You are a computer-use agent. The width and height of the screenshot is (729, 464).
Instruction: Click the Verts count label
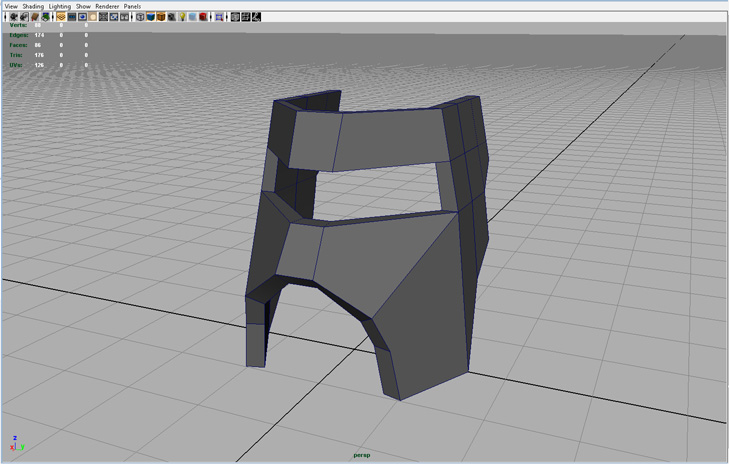pyautogui.click(x=18, y=25)
